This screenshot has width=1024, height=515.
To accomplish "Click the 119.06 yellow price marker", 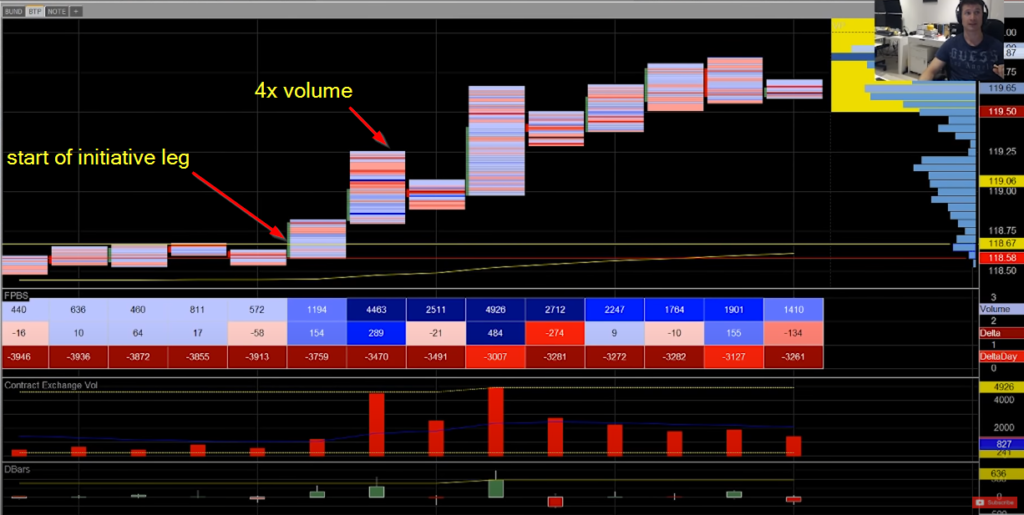I will tap(1001, 181).
